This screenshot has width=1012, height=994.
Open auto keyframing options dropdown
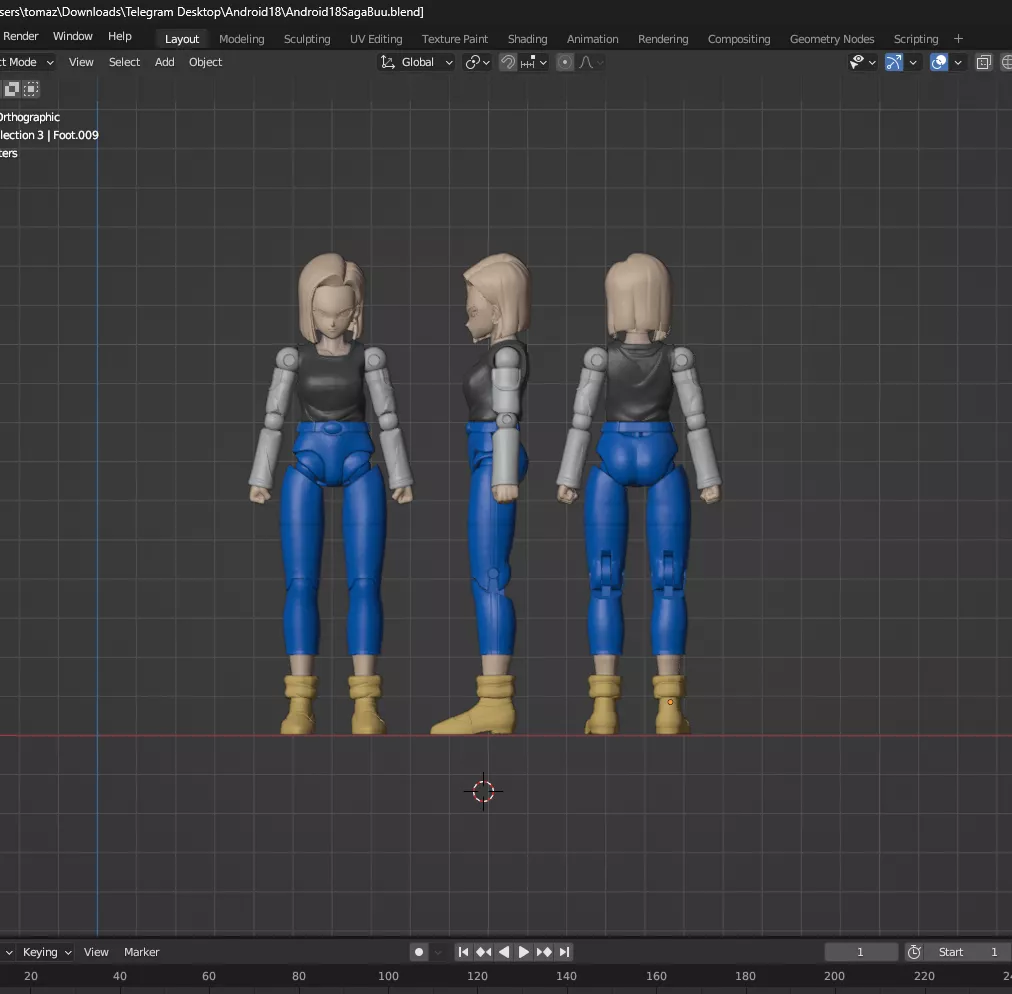tap(438, 952)
